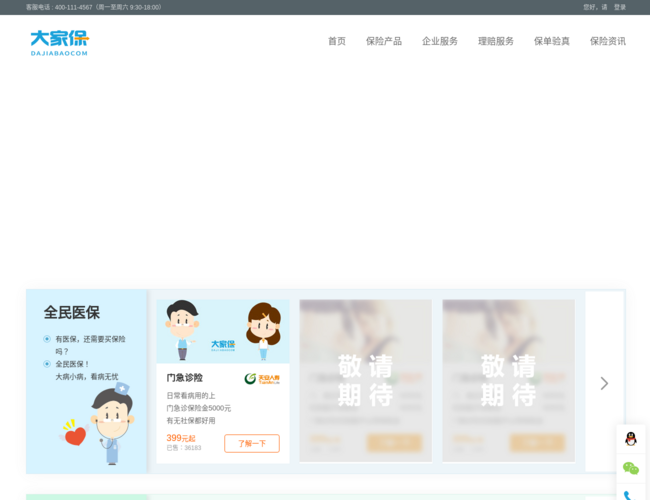Click the 天安人寿 insurer logo
Image resolution: width=650 pixels, height=500 pixels.
(x=262, y=379)
